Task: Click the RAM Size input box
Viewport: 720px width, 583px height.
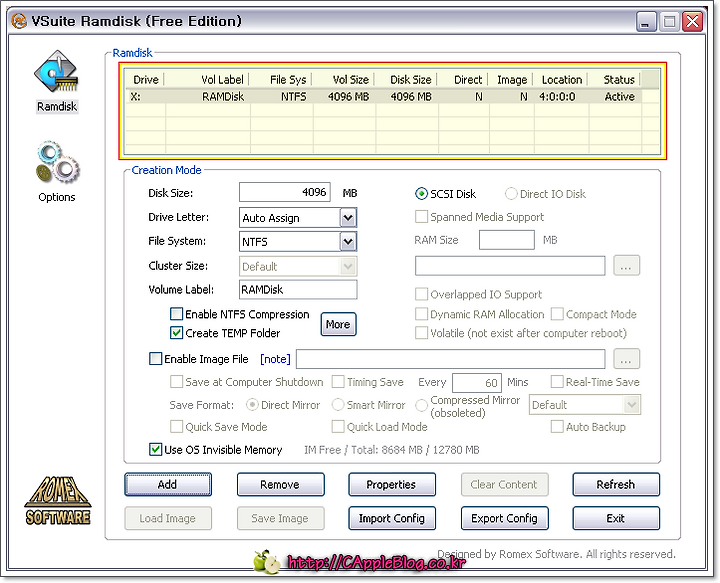Action: pyautogui.click(x=506, y=240)
